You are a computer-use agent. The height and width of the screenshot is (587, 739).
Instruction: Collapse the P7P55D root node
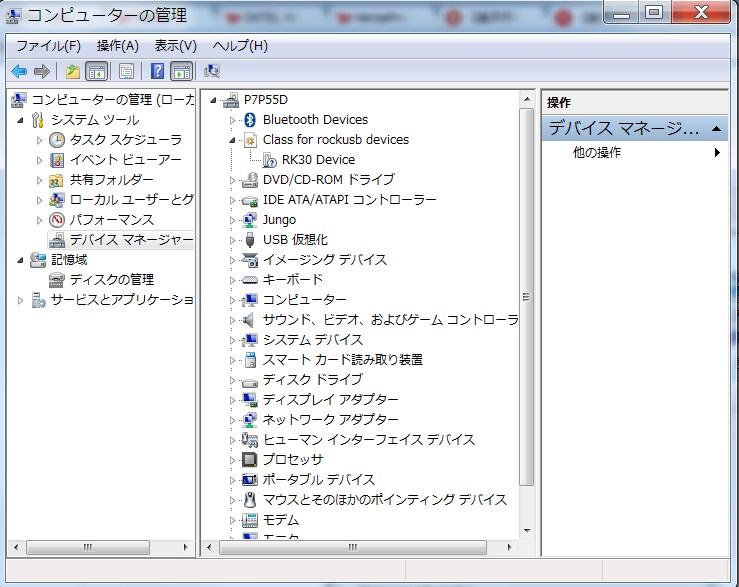213,100
